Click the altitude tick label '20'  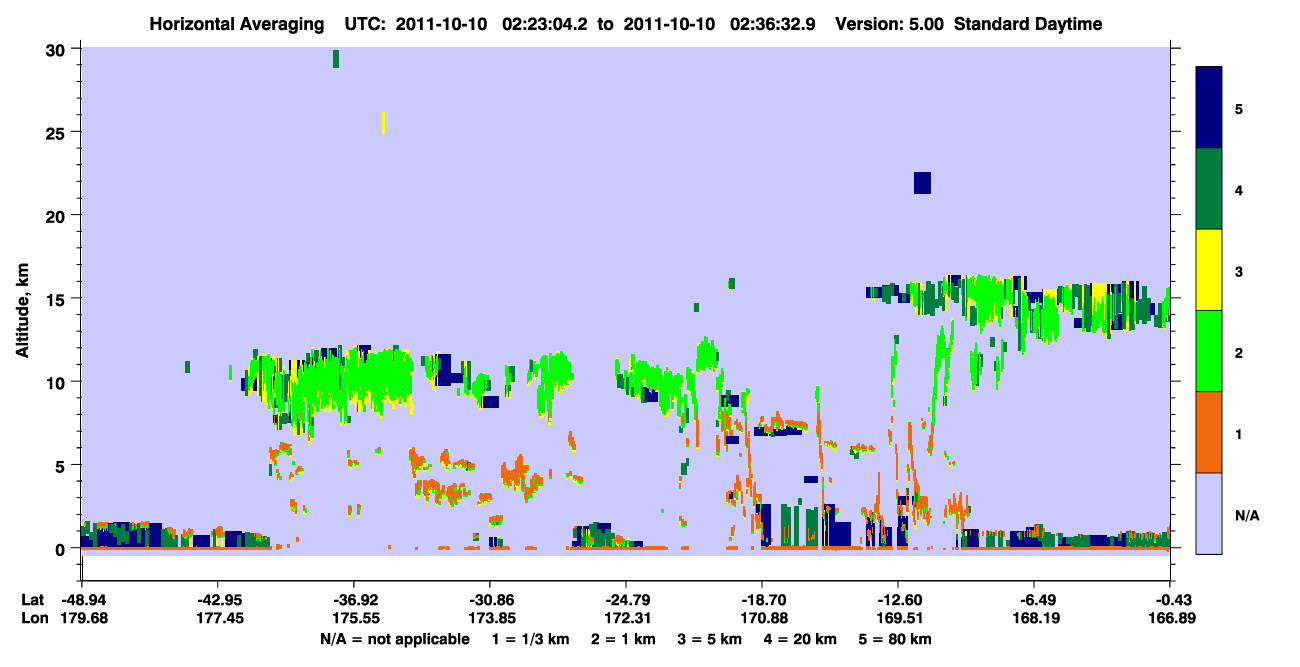(x=58, y=215)
